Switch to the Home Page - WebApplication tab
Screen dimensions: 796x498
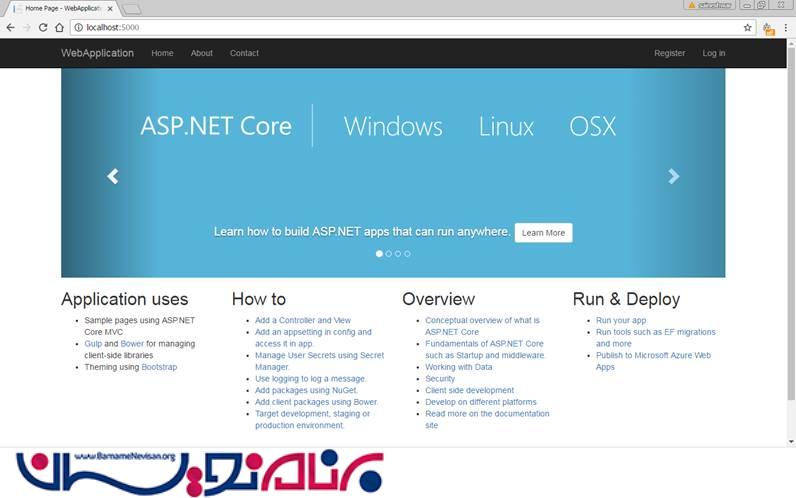pyautogui.click(x=61, y=9)
